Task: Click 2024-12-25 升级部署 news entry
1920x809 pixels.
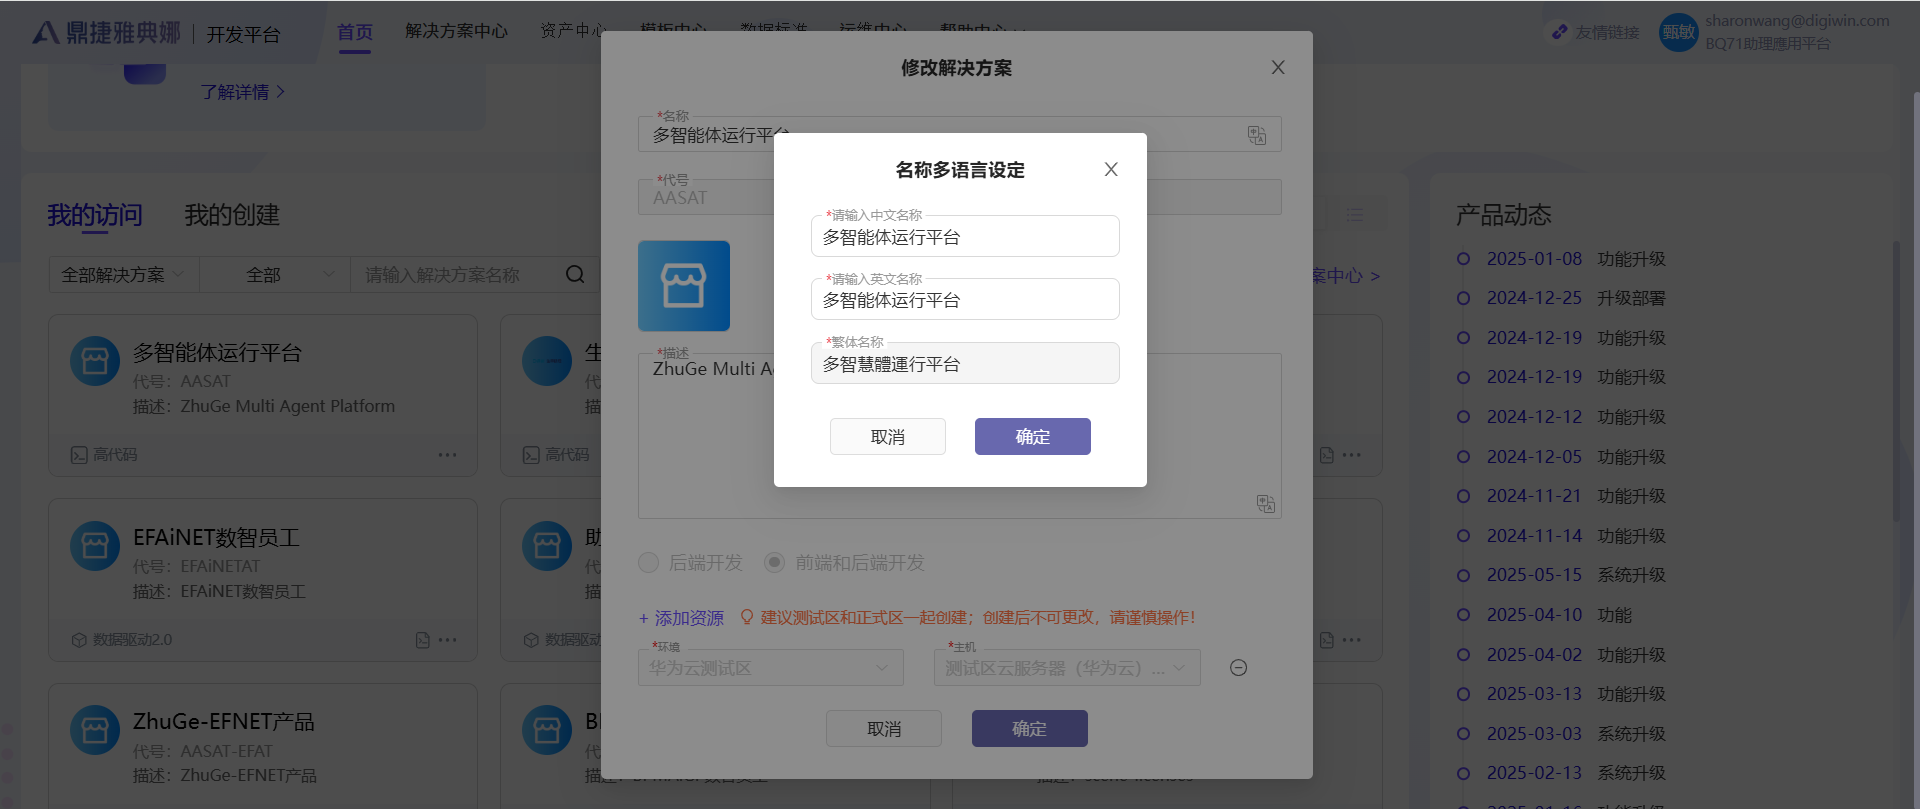Action: [x=1575, y=298]
